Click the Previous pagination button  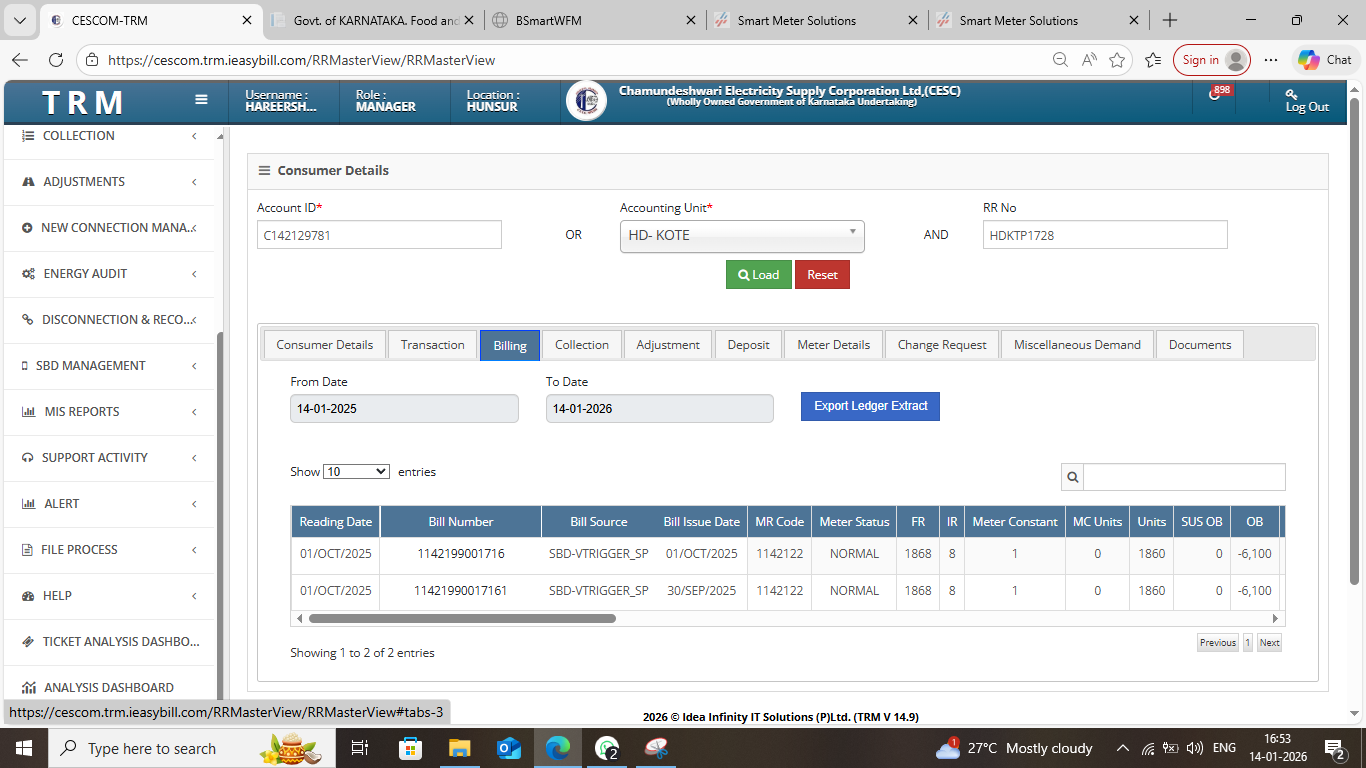[x=1218, y=643]
